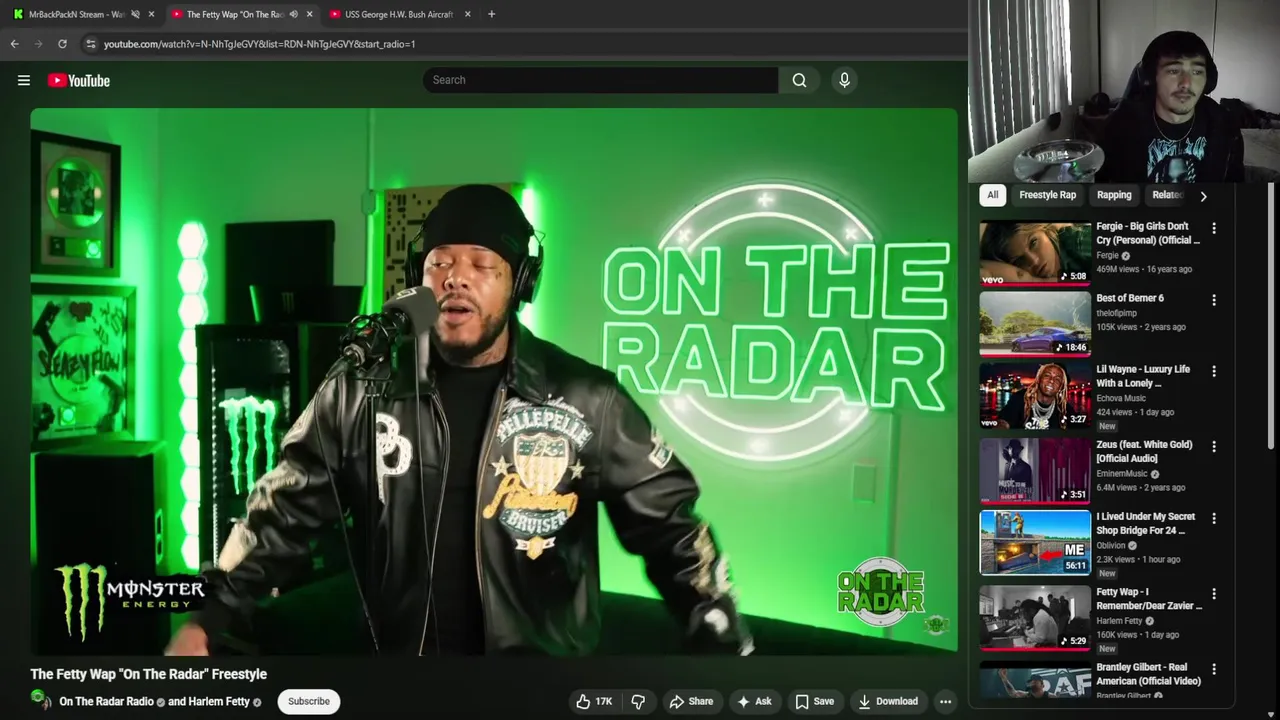Screen dimensions: 1280x720
Task: Open title Fetty Wap - I Remember/Dear Zavier
Action: [1149, 598]
